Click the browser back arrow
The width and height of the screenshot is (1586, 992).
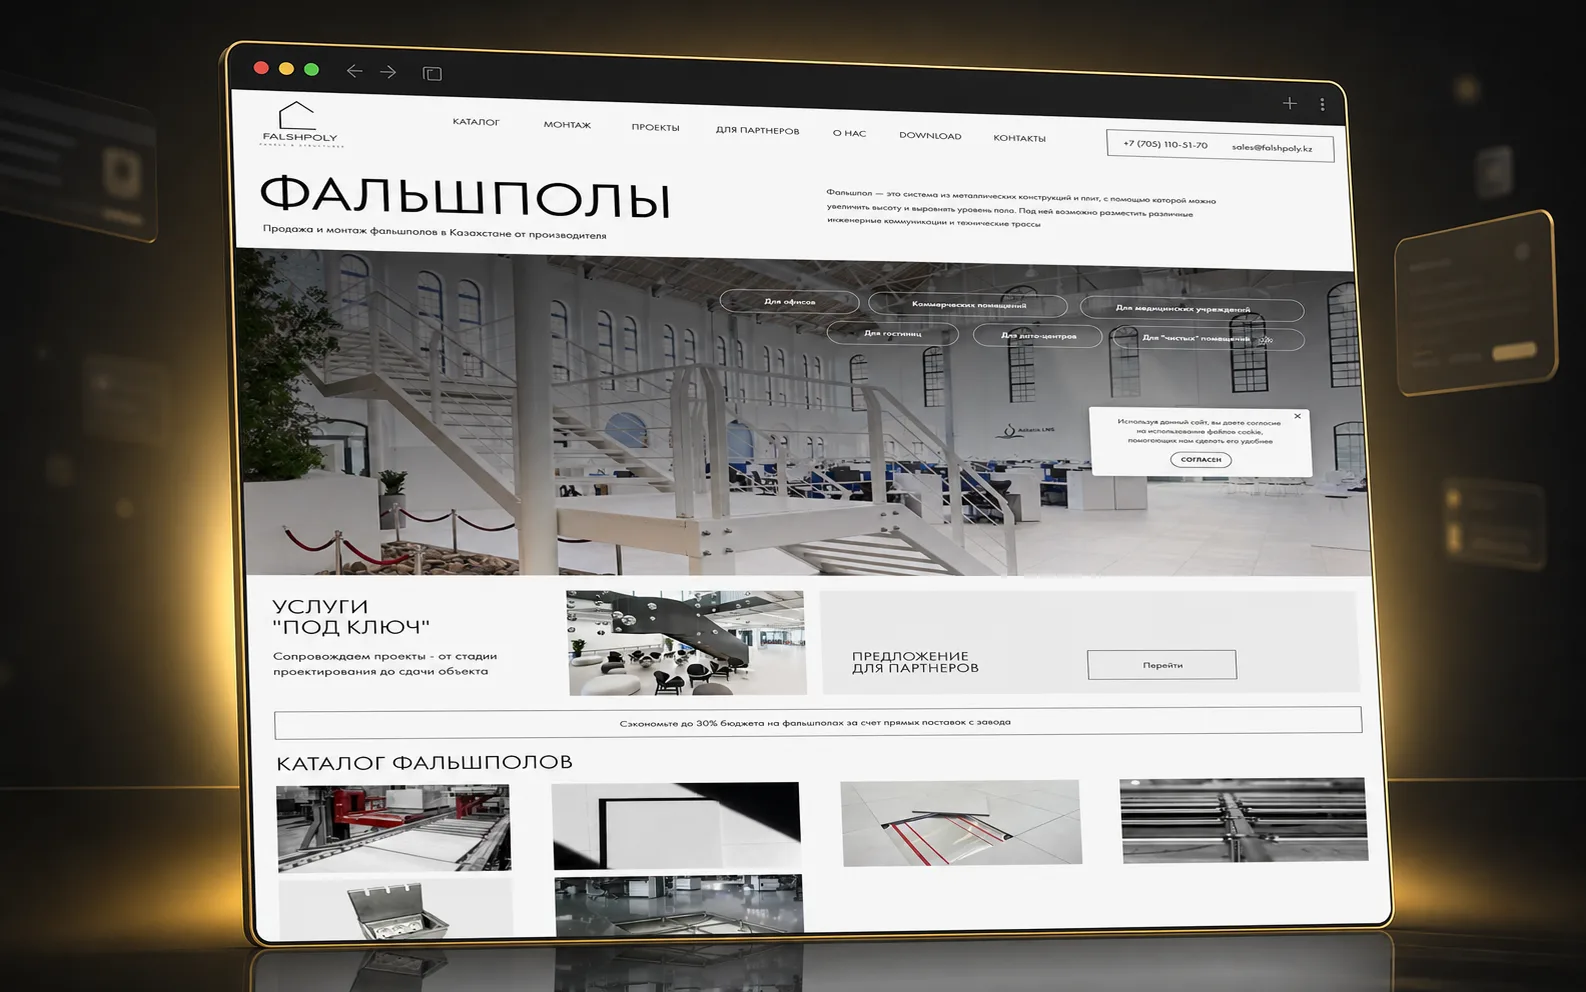pos(353,70)
